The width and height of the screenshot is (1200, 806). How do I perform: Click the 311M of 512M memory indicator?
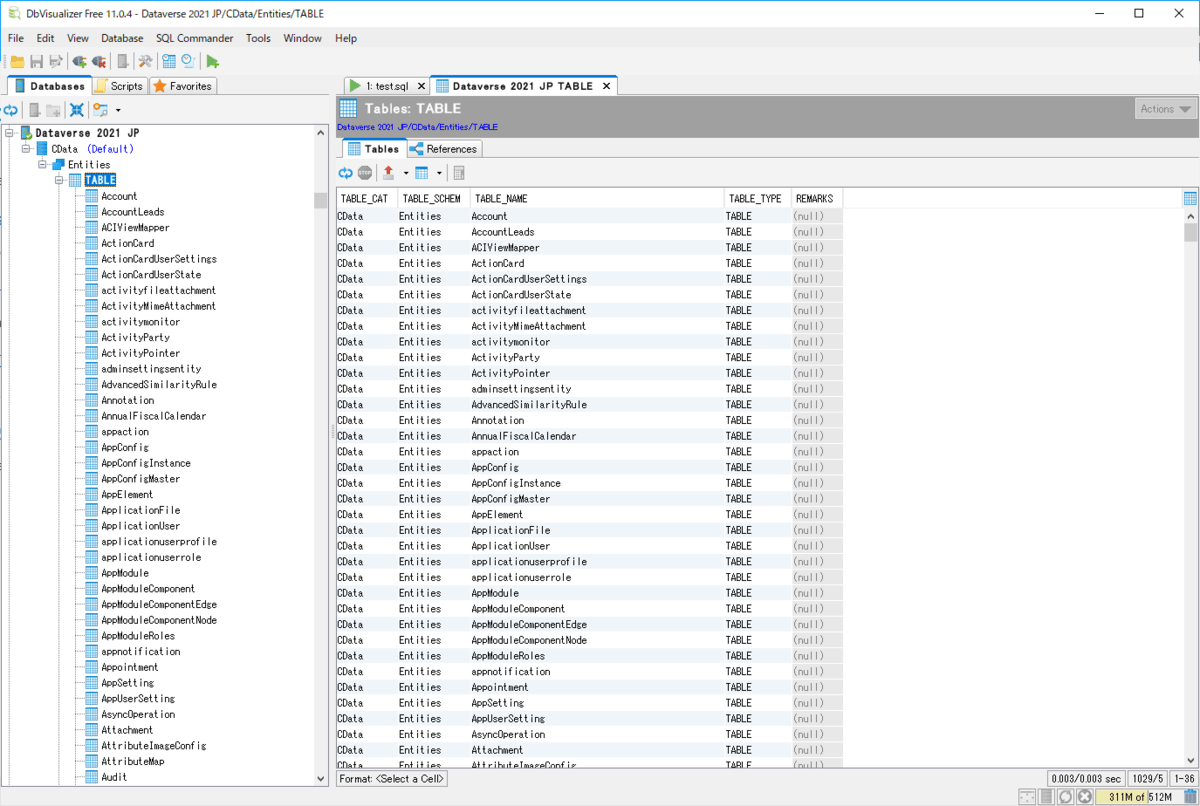1136,796
